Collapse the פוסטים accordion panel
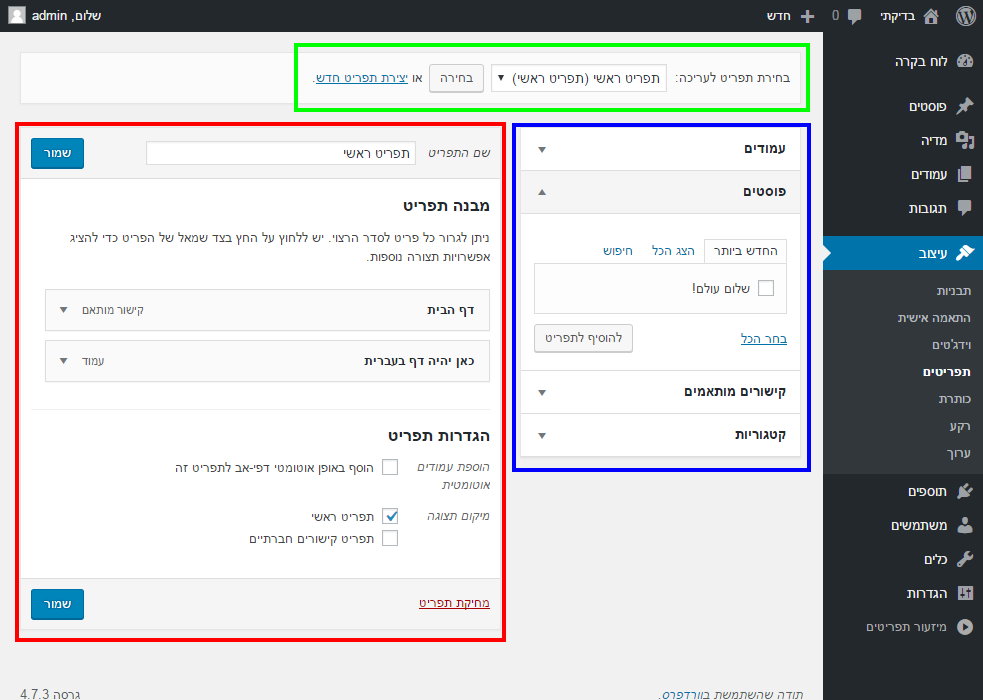Viewport: 983px width, 700px height. coord(660,192)
